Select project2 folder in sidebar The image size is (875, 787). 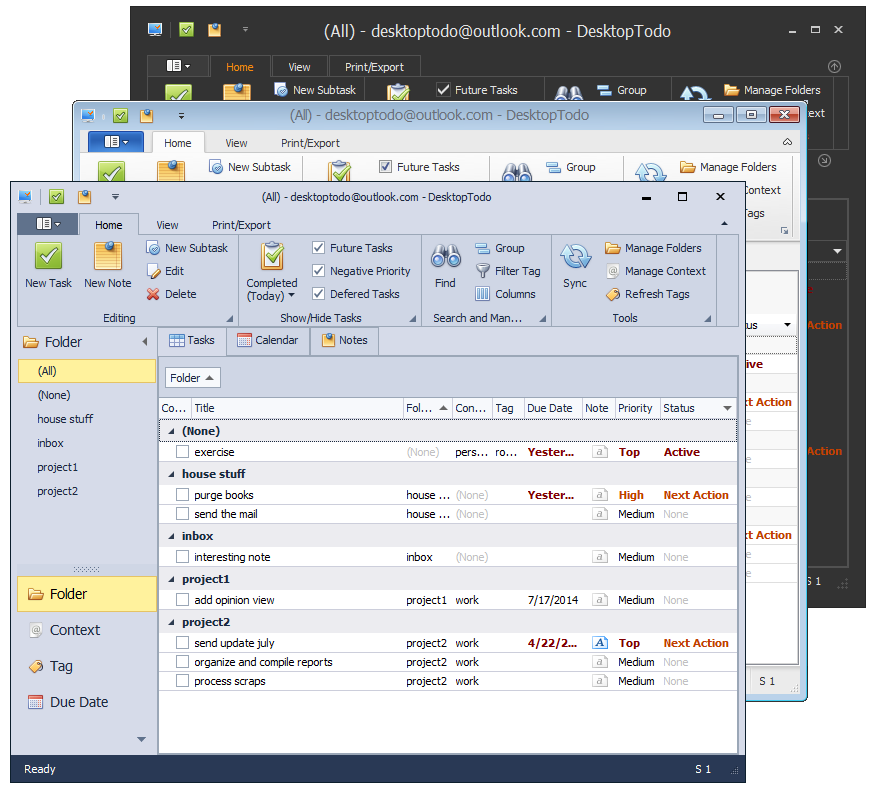[x=86, y=491]
